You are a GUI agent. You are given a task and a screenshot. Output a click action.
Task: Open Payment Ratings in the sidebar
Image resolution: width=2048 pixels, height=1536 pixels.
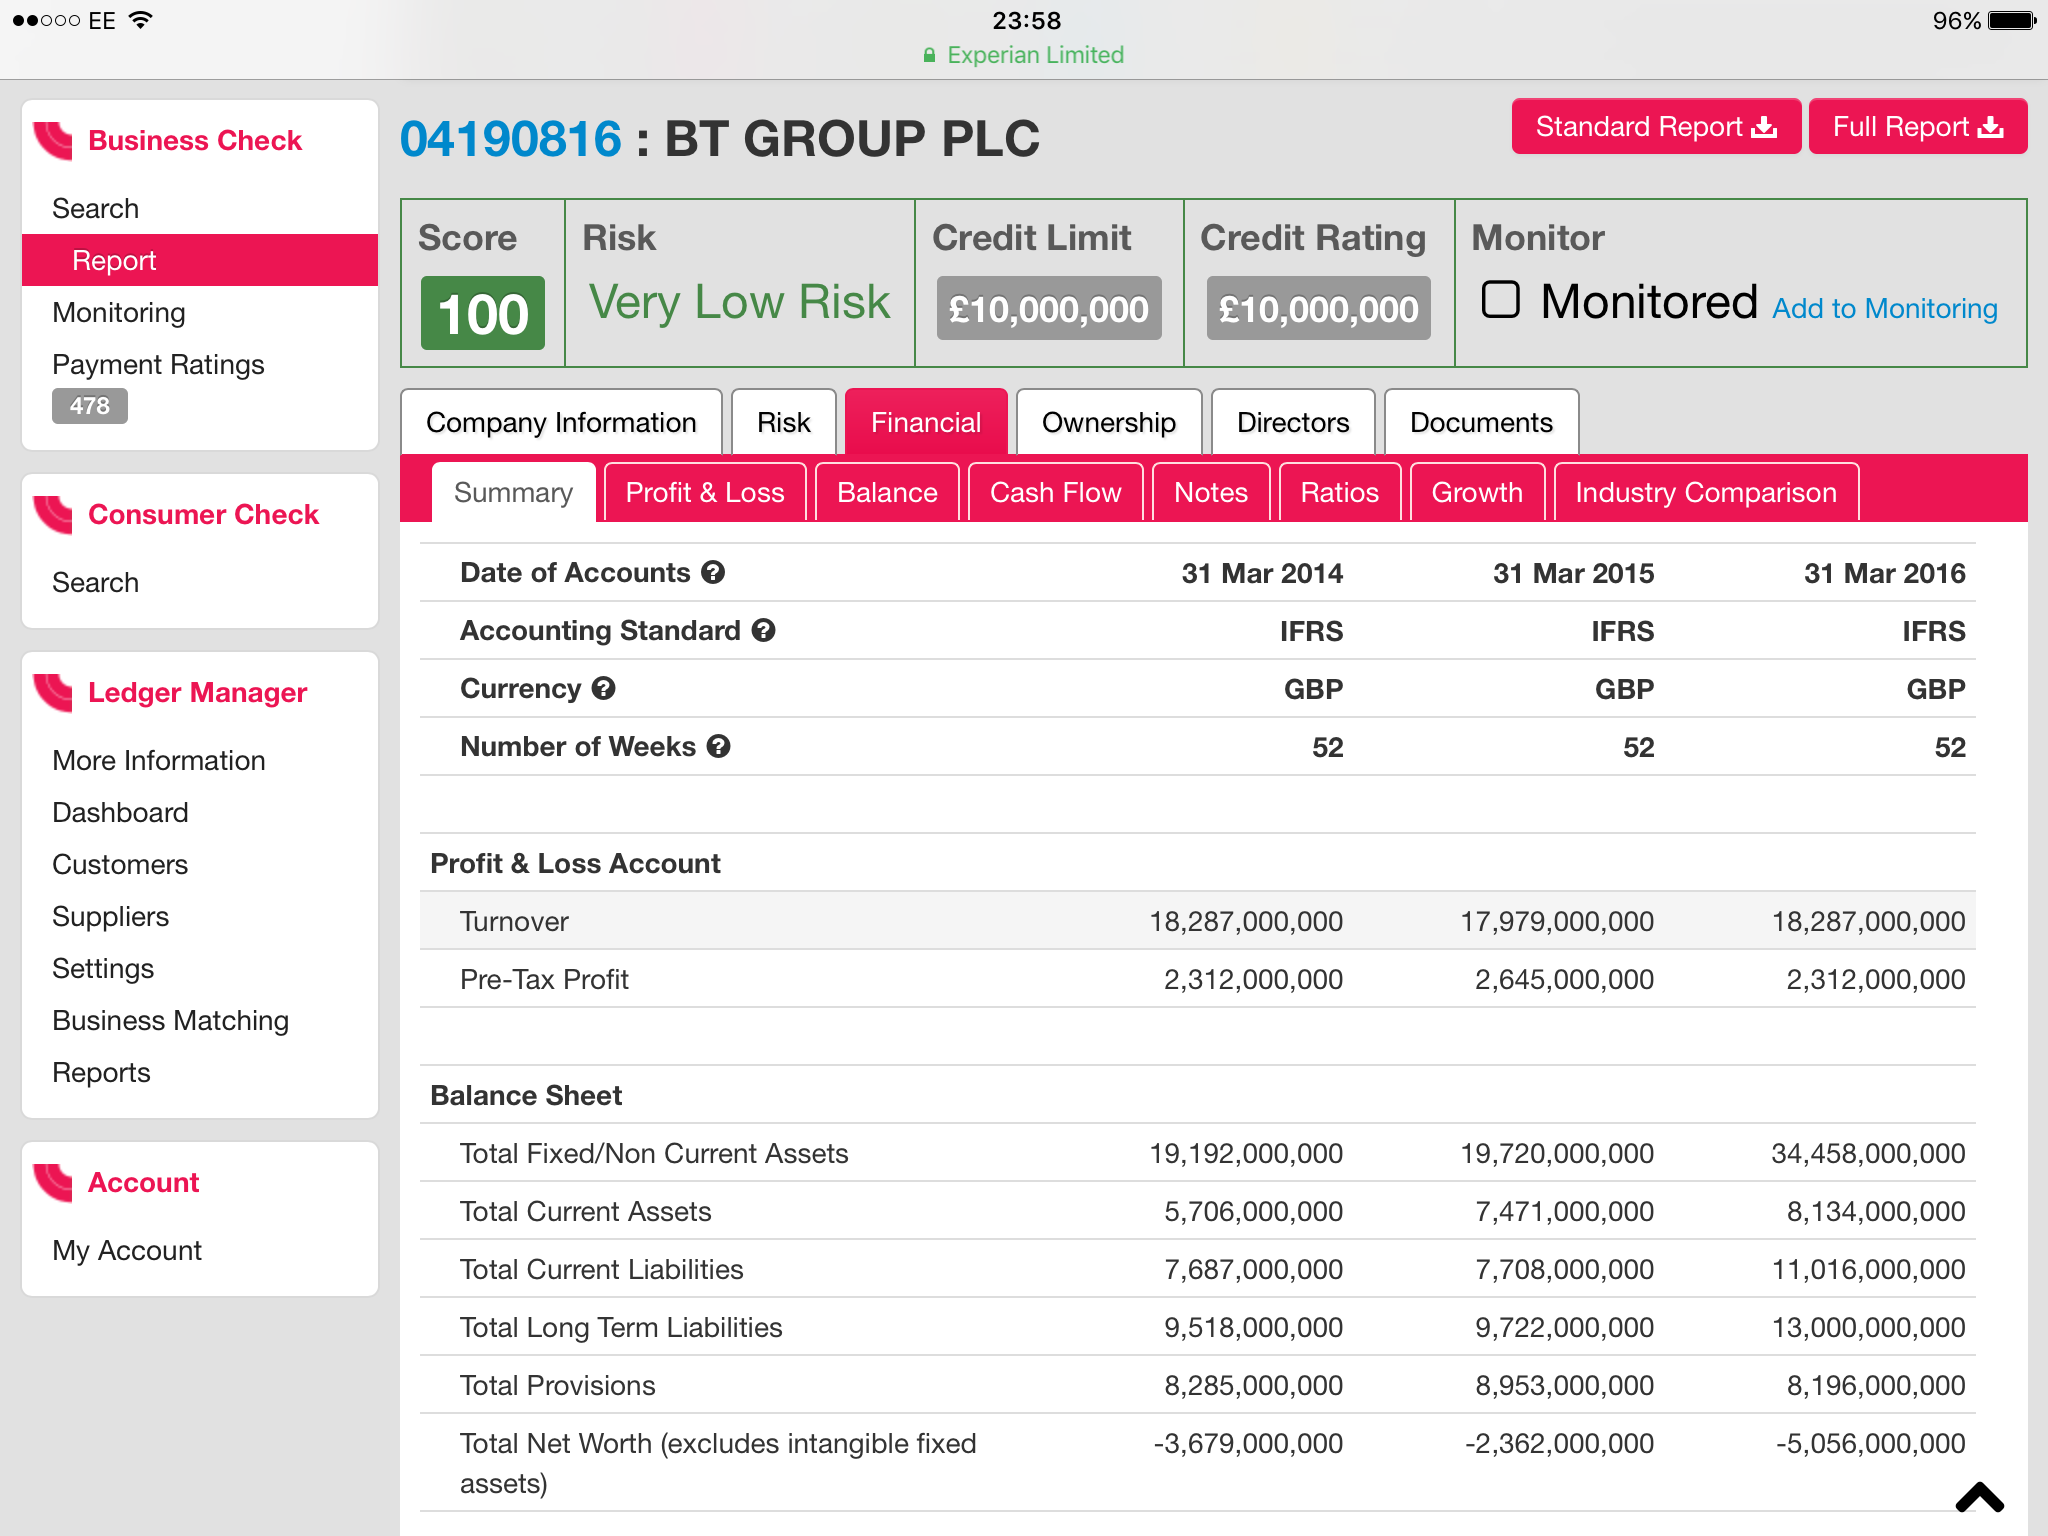(x=158, y=365)
